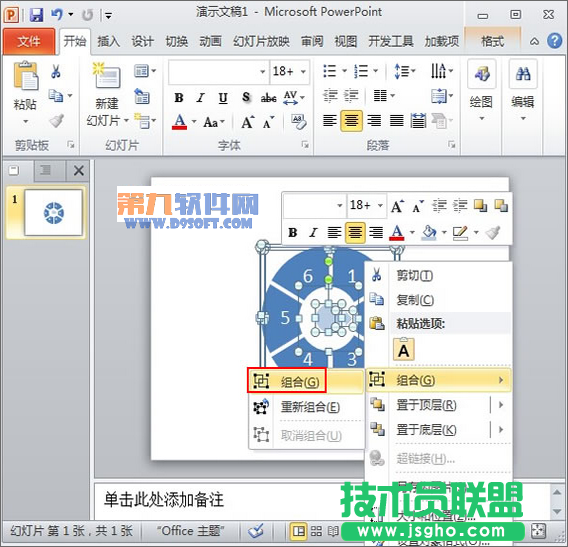Click the Format Painter brush in ribbon
The width and height of the screenshot is (568, 547).
click(x=57, y=121)
